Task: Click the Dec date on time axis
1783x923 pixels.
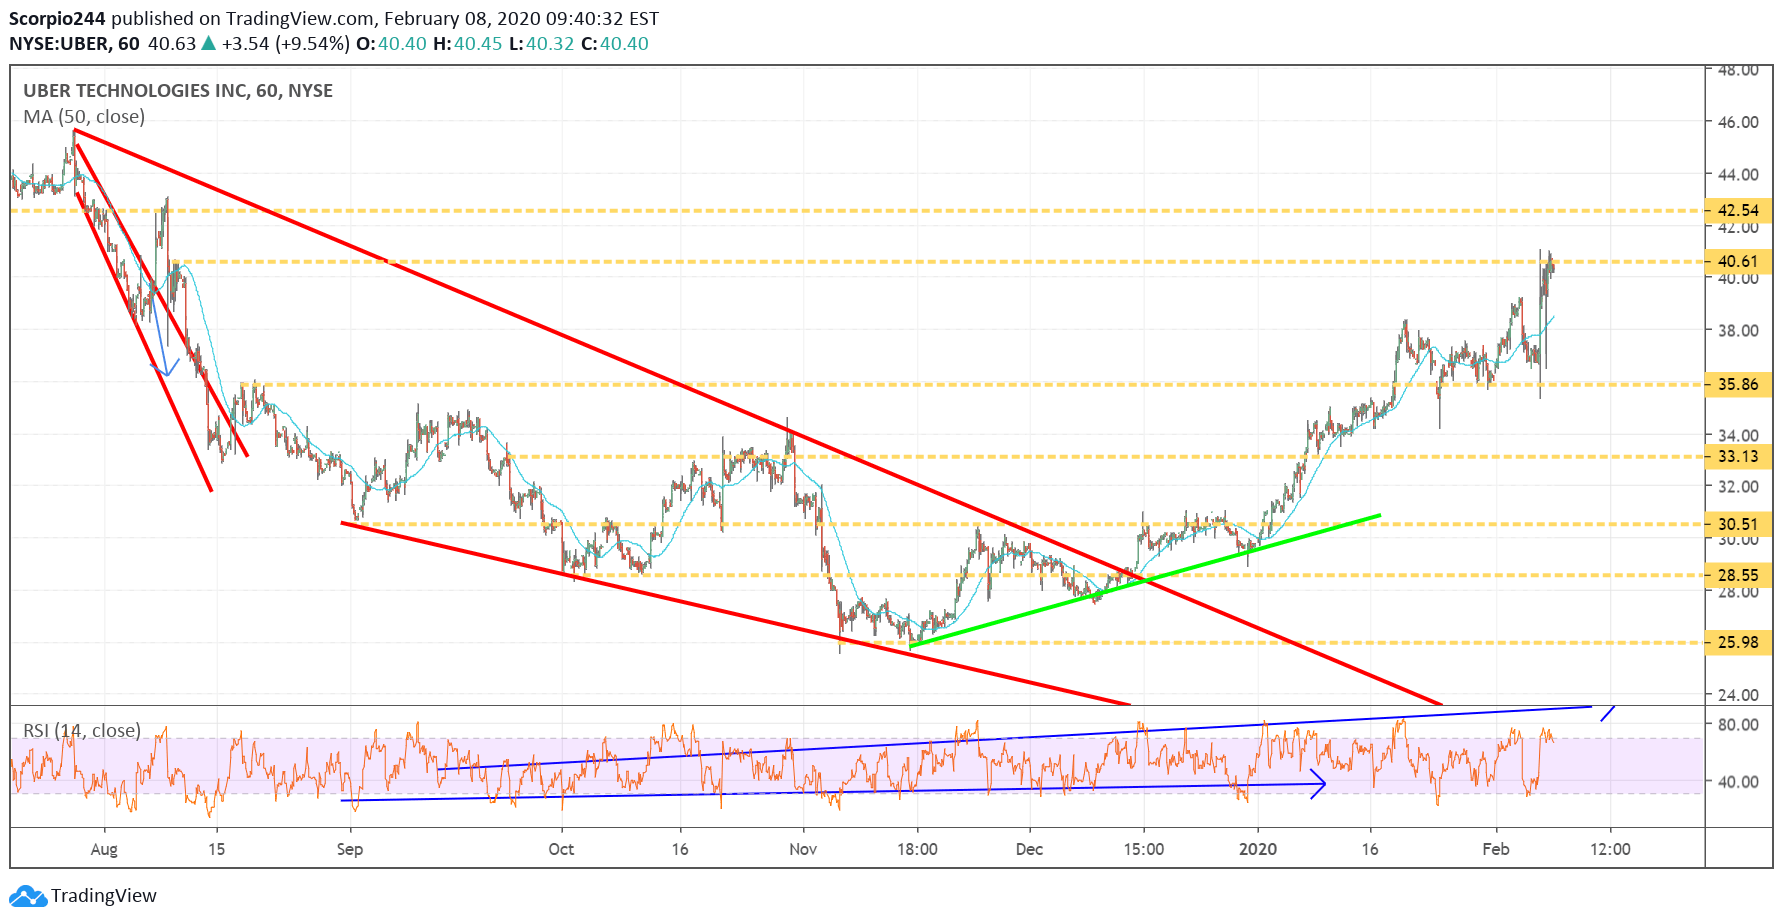Action: (x=1029, y=849)
